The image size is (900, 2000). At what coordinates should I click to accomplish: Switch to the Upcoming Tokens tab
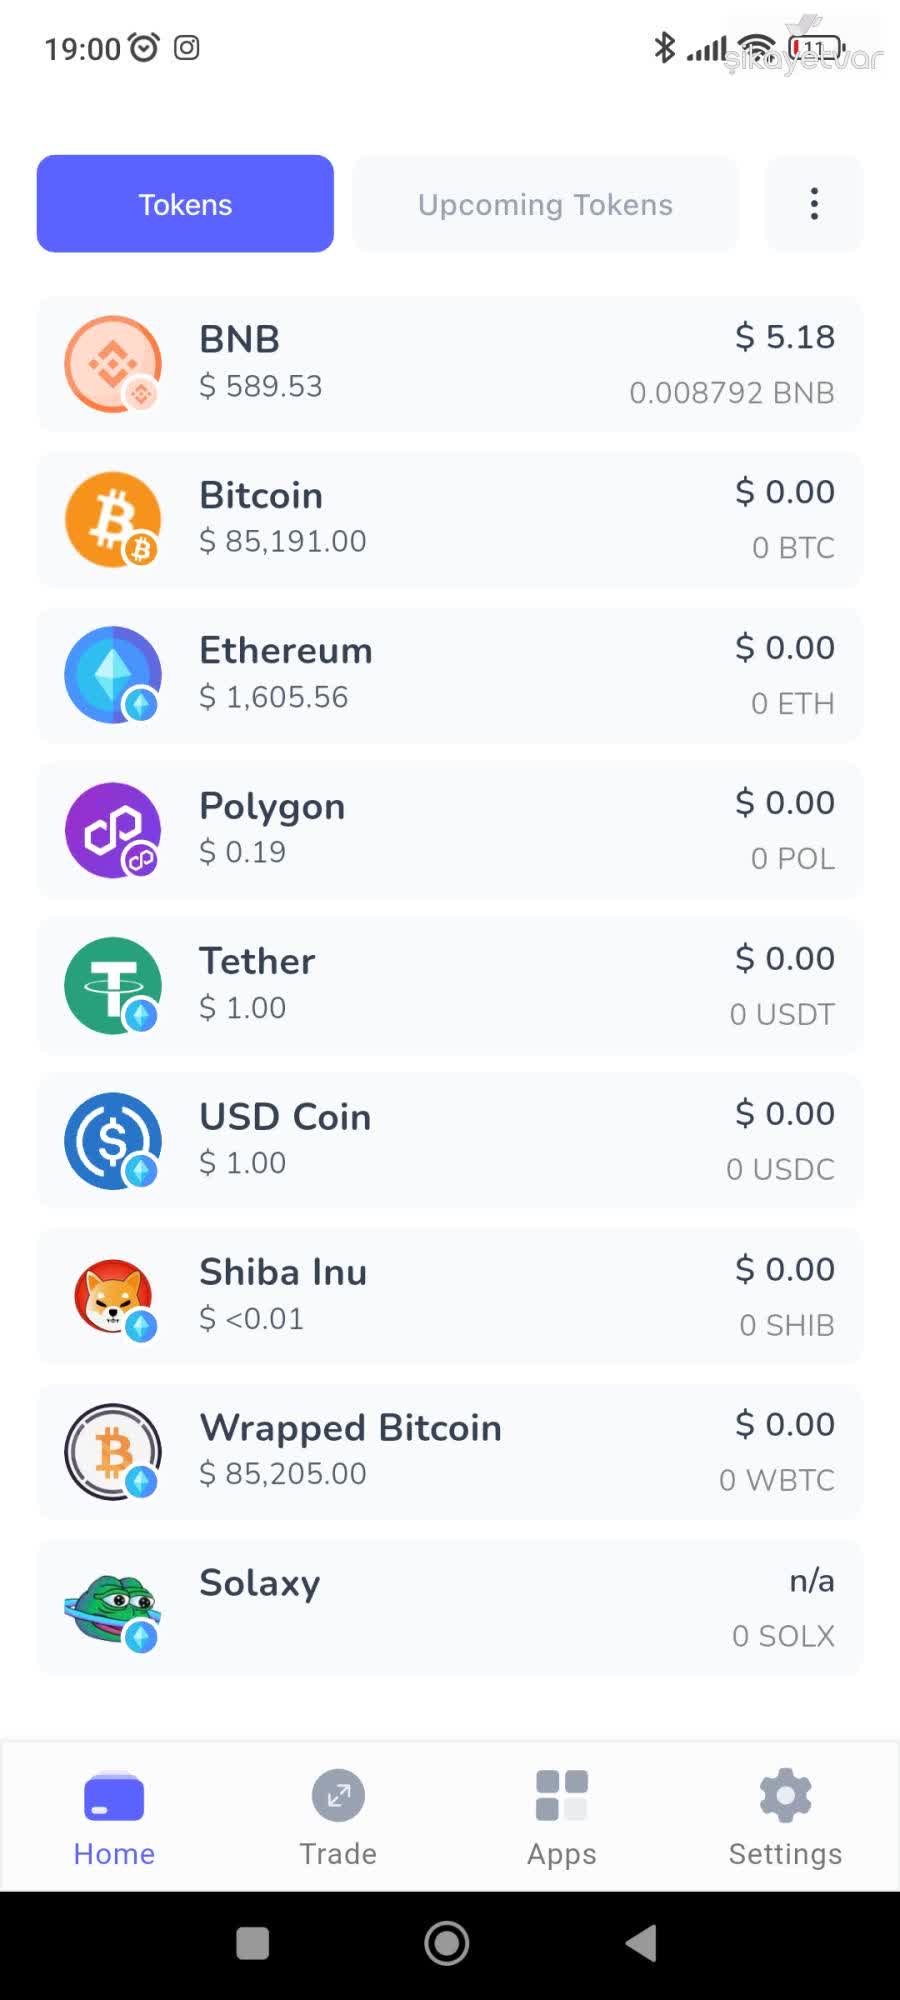544,203
